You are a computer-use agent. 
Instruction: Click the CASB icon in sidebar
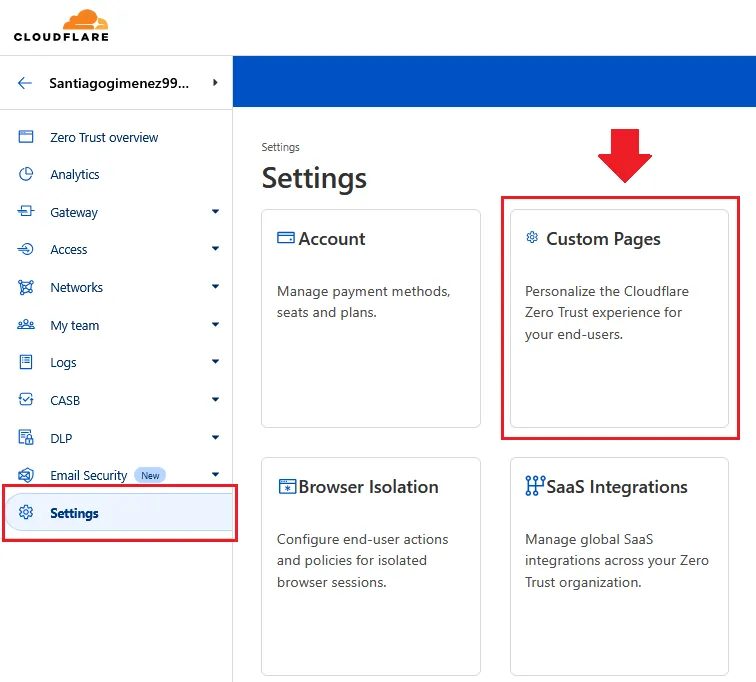click(x=27, y=400)
